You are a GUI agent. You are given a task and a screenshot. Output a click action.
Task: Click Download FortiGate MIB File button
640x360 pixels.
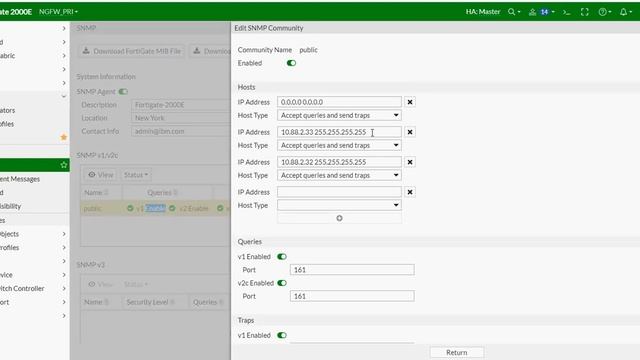coord(131,51)
